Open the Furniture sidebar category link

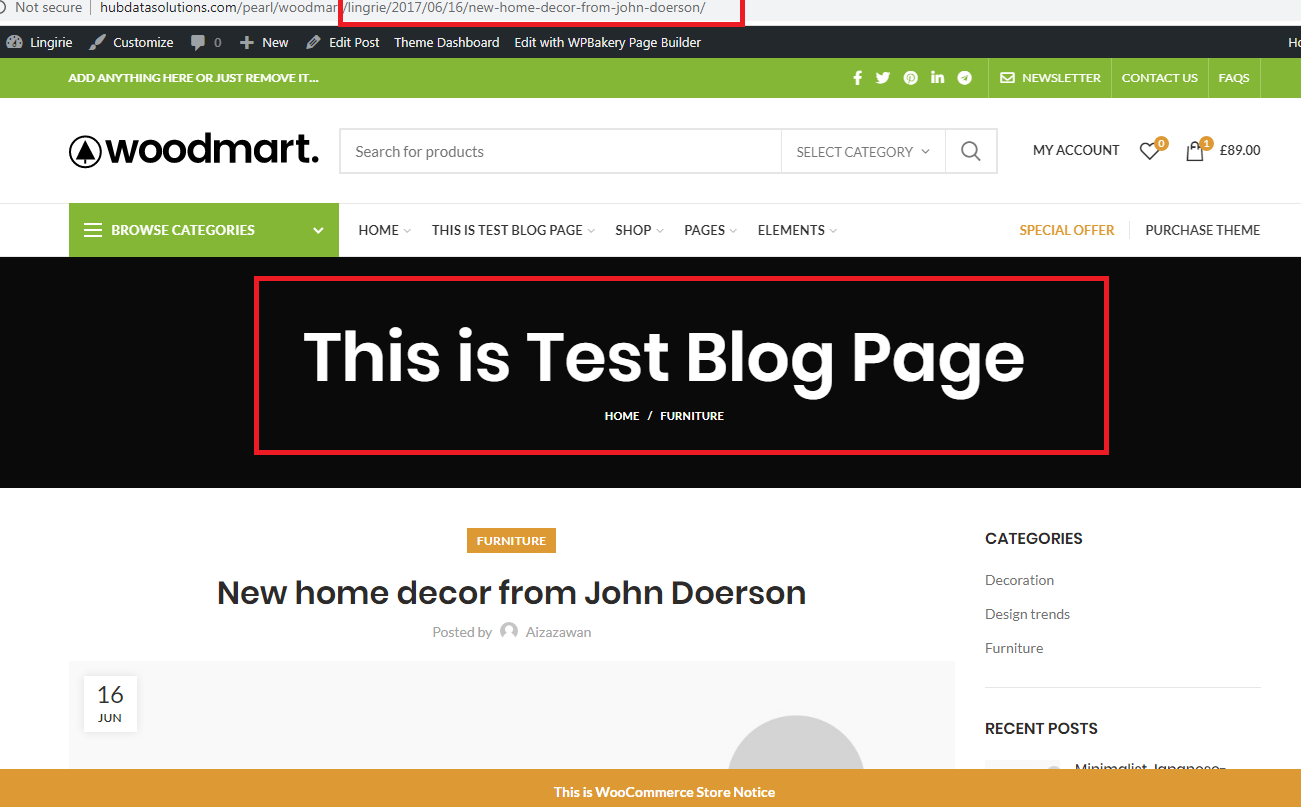click(1014, 648)
